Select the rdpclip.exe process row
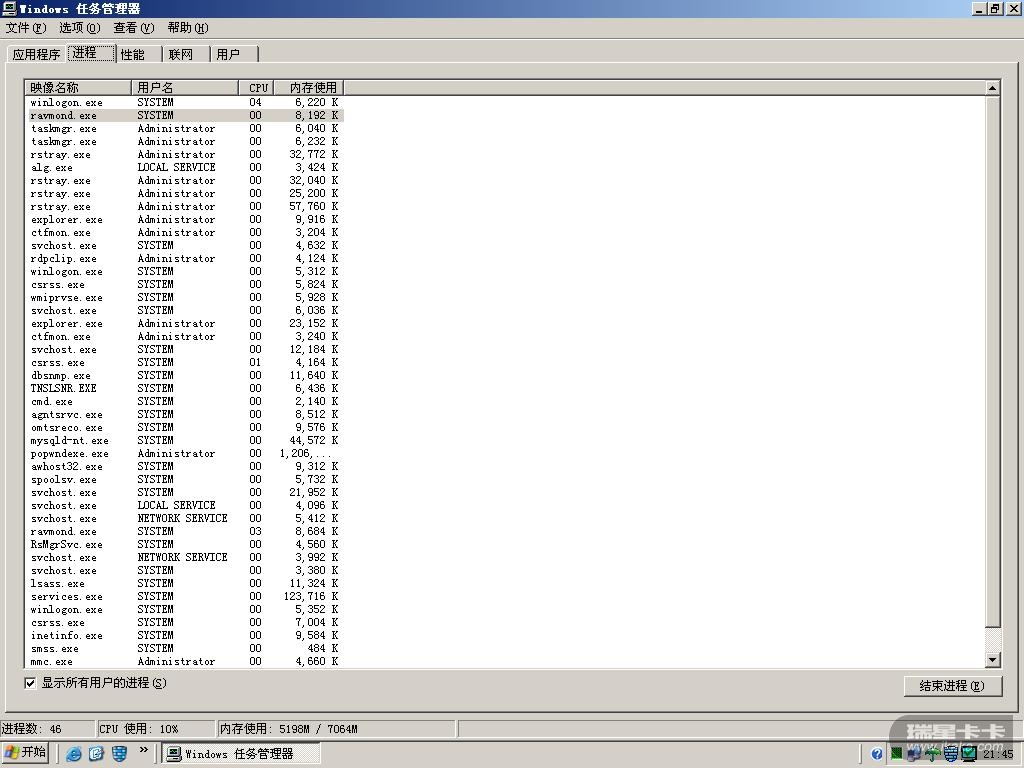The width and height of the screenshot is (1024, 768). pos(184,259)
